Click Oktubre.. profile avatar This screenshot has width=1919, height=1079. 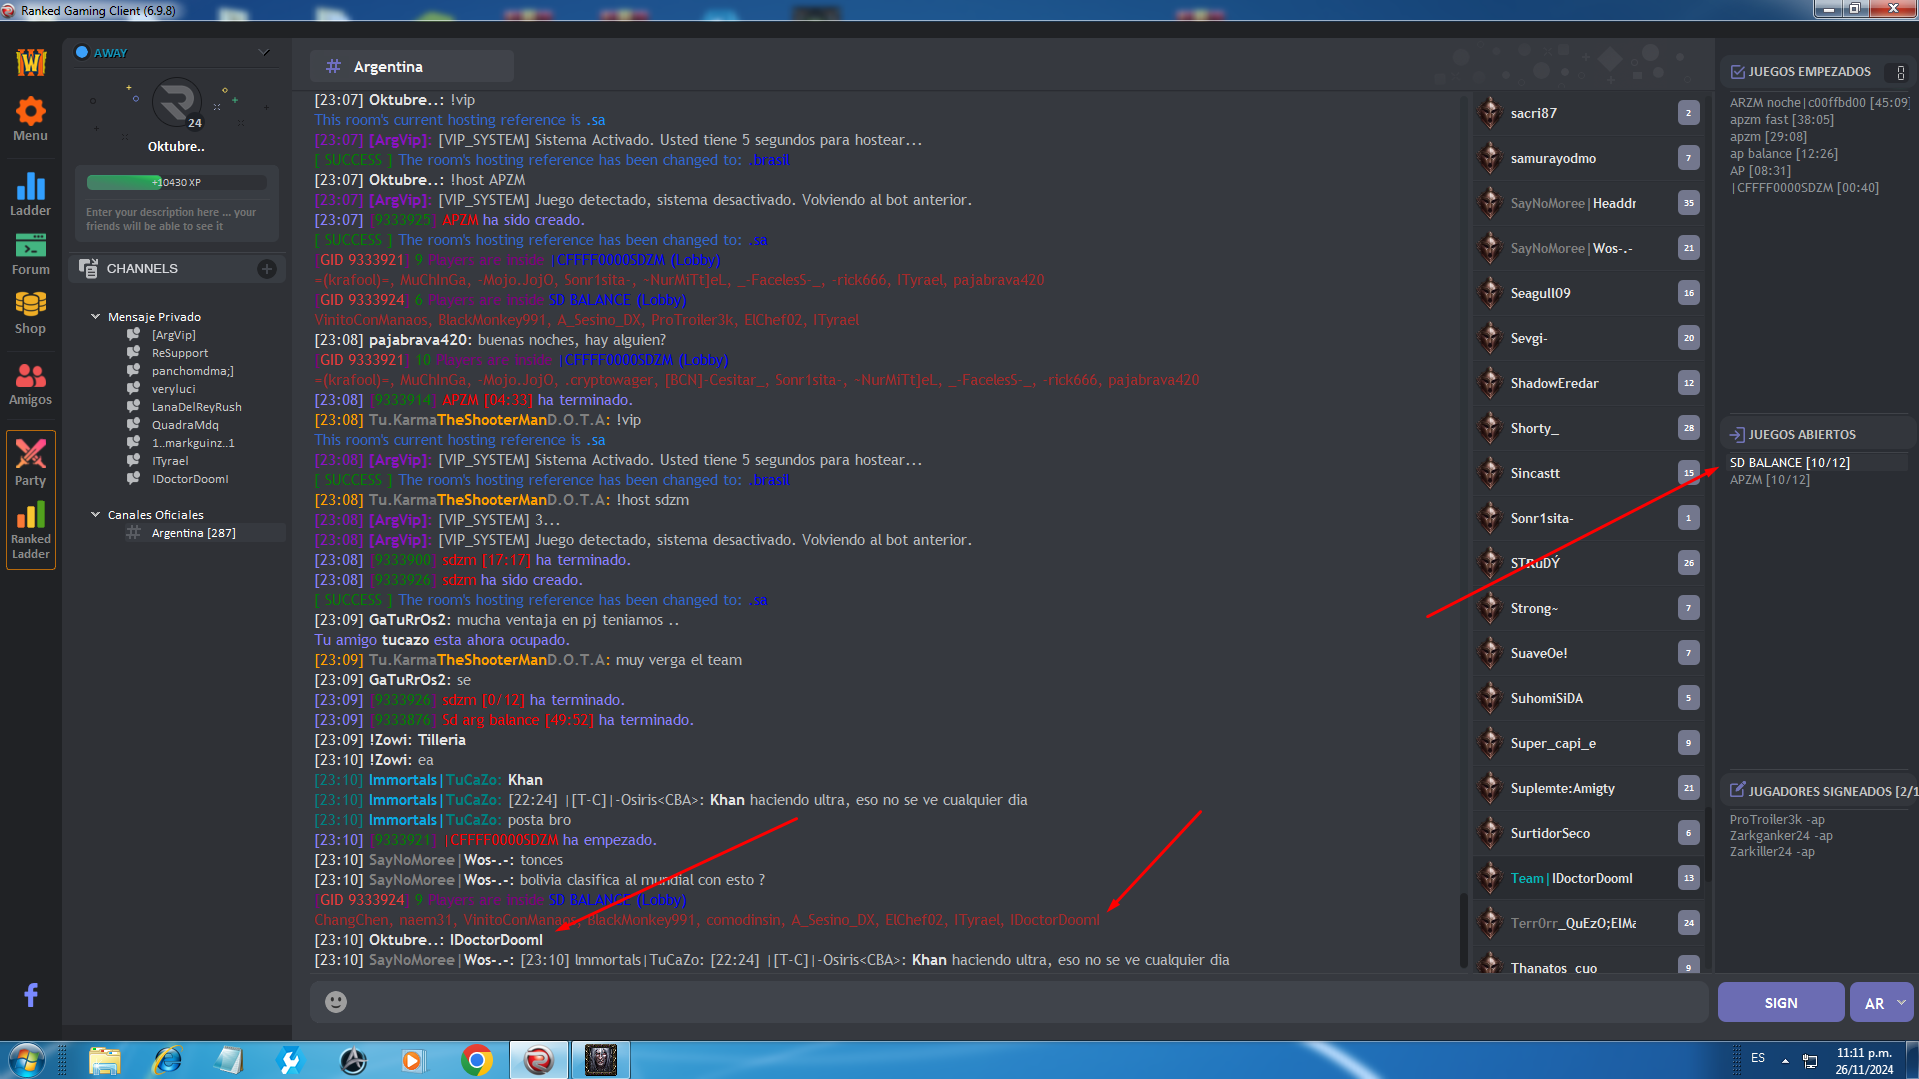pos(177,103)
